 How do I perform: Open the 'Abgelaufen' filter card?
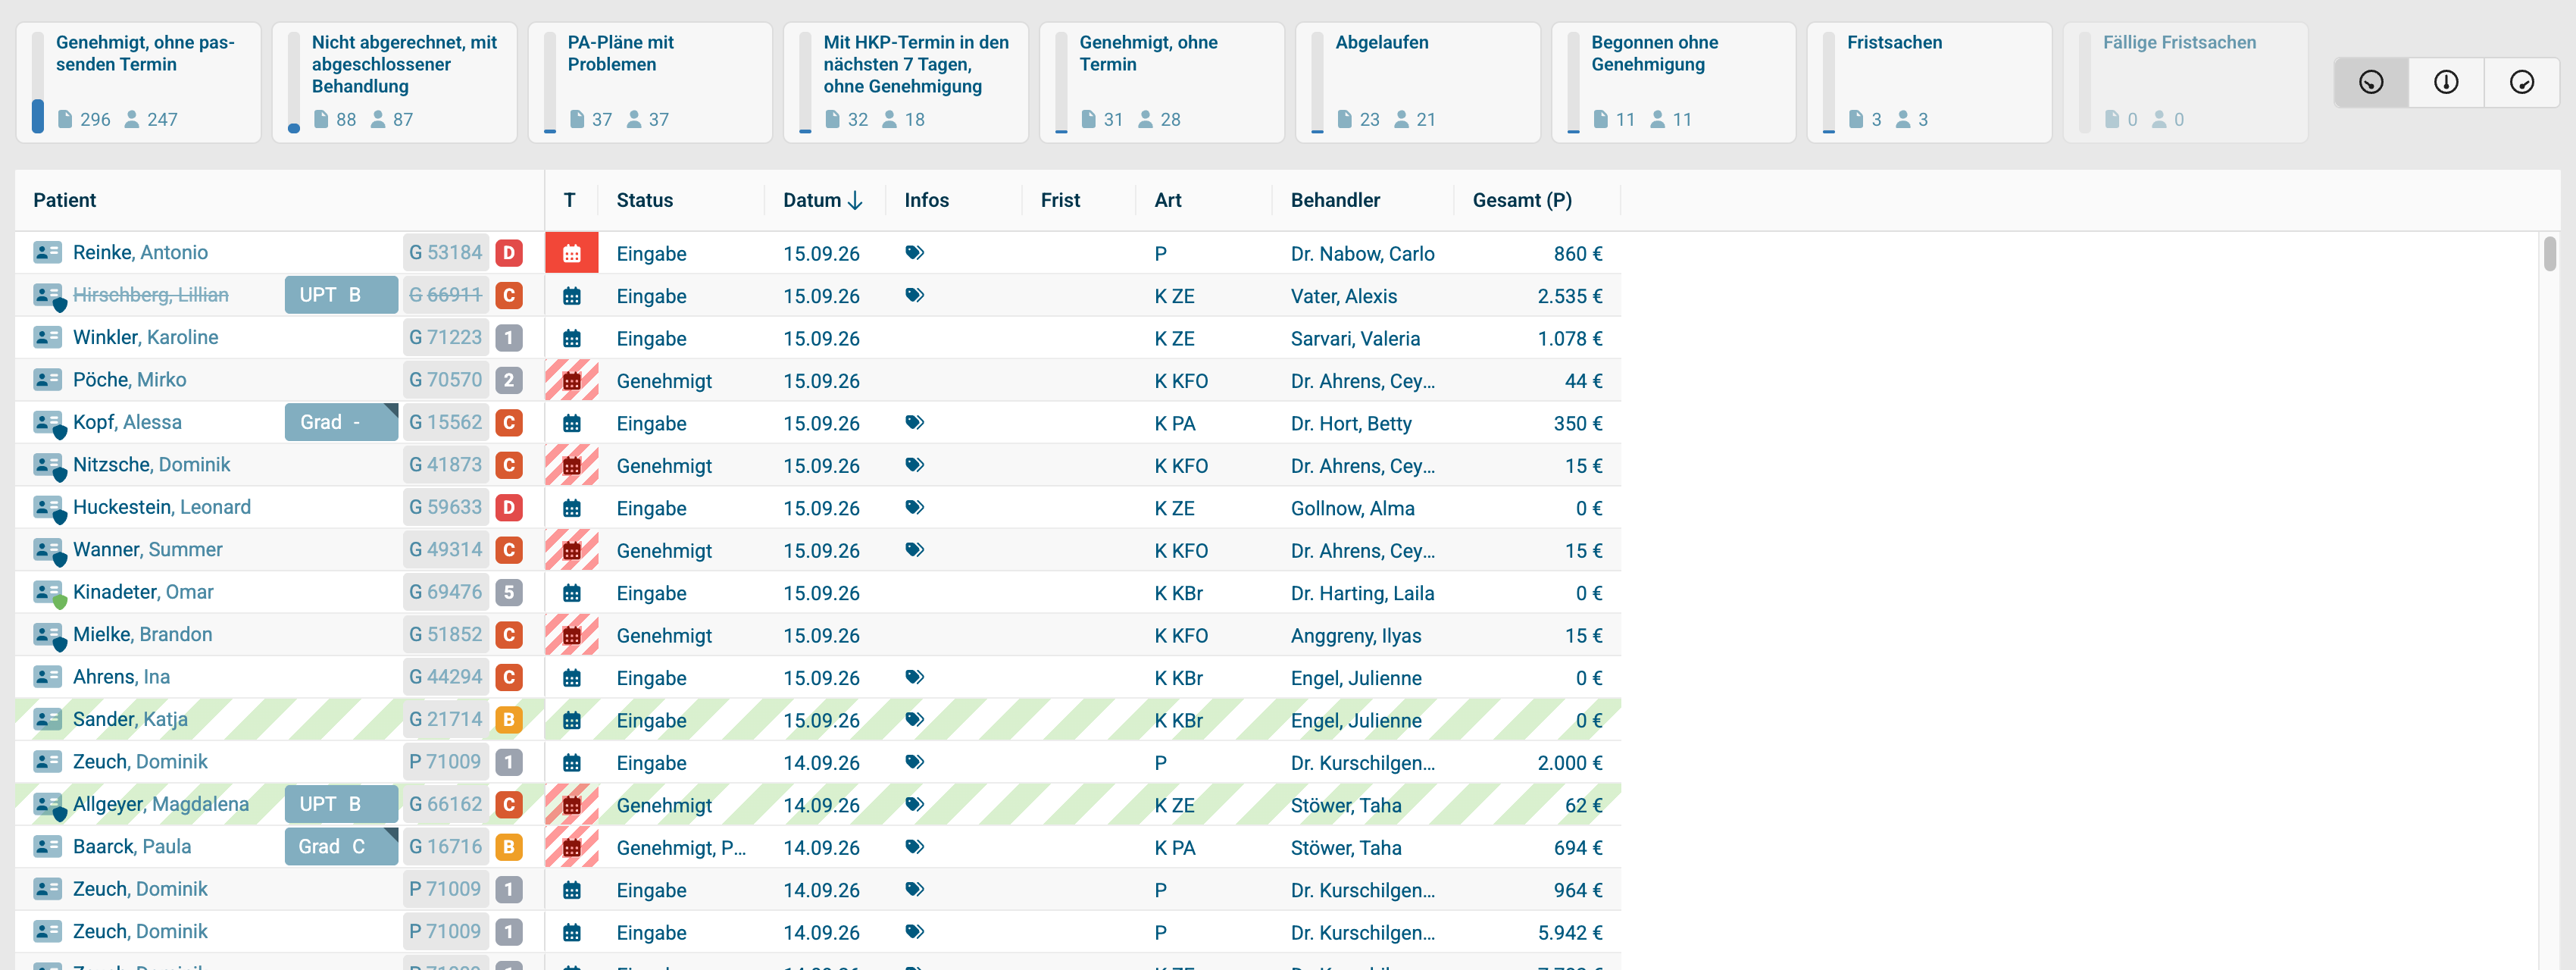pyautogui.click(x=1418, y=82)
